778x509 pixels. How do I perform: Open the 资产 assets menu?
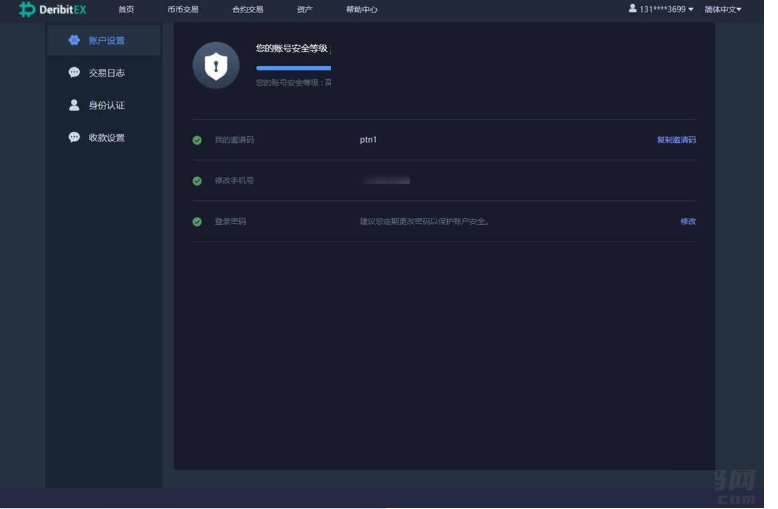305,9
